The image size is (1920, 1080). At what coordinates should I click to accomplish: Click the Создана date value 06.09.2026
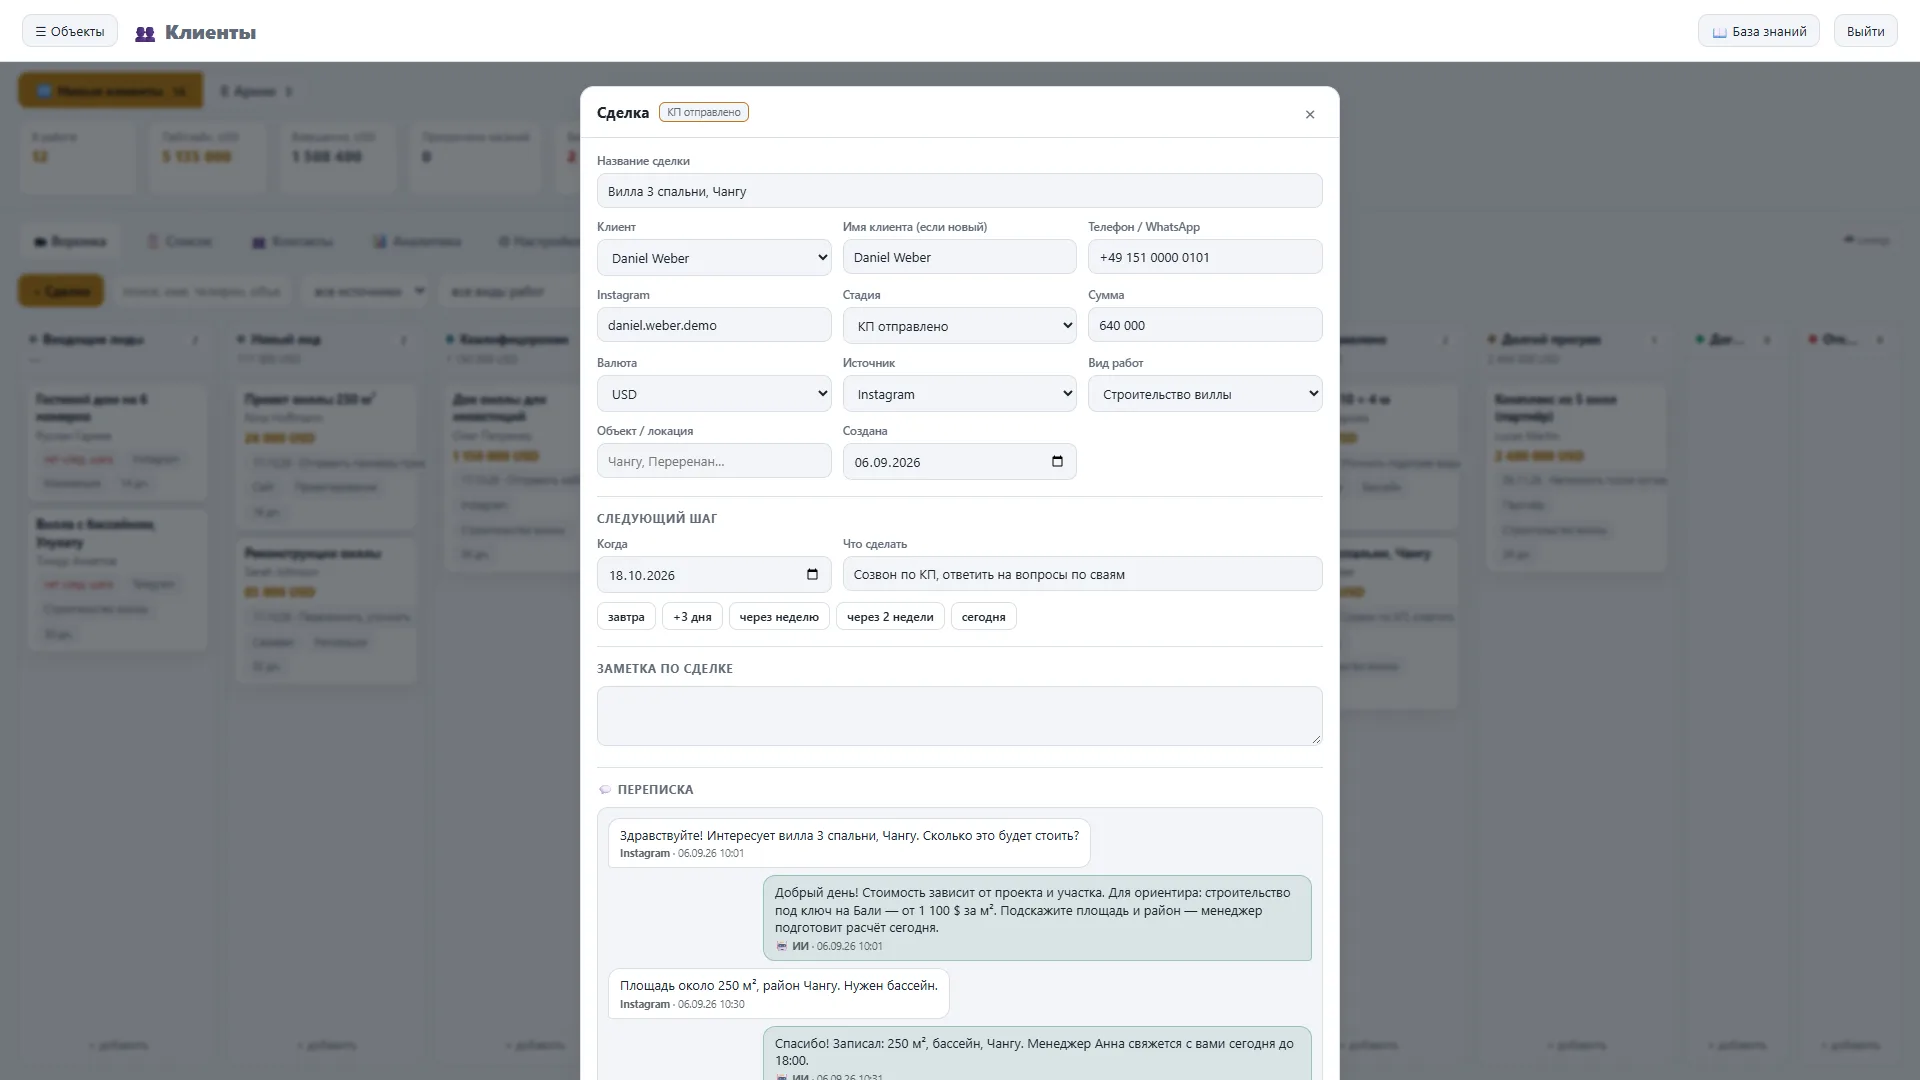887,462
